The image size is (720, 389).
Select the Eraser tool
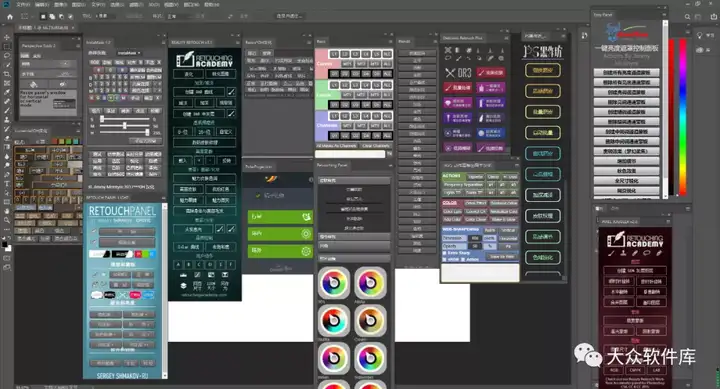[x=6, y=138]
